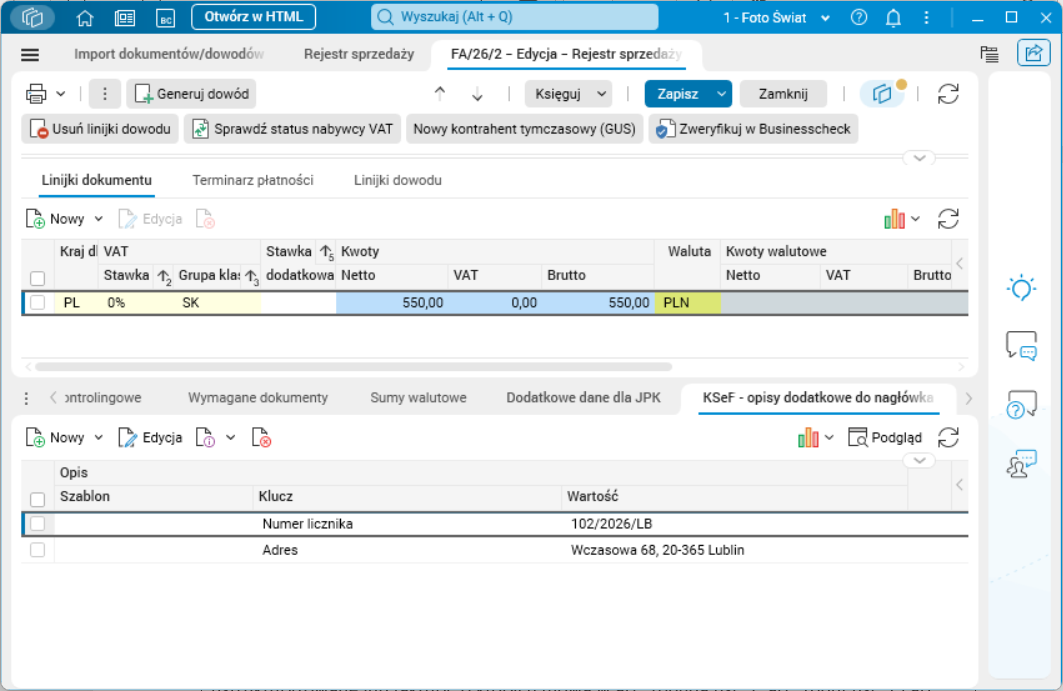
Task: Open the lightbulb hints sidebar icon
Action: click(1021, 288)
